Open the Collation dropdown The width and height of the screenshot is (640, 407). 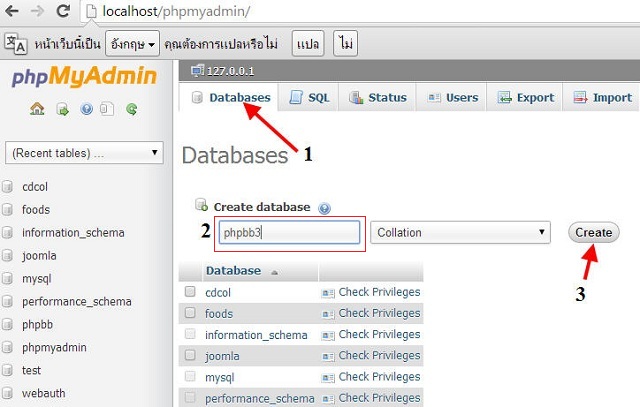click(460, 232)
